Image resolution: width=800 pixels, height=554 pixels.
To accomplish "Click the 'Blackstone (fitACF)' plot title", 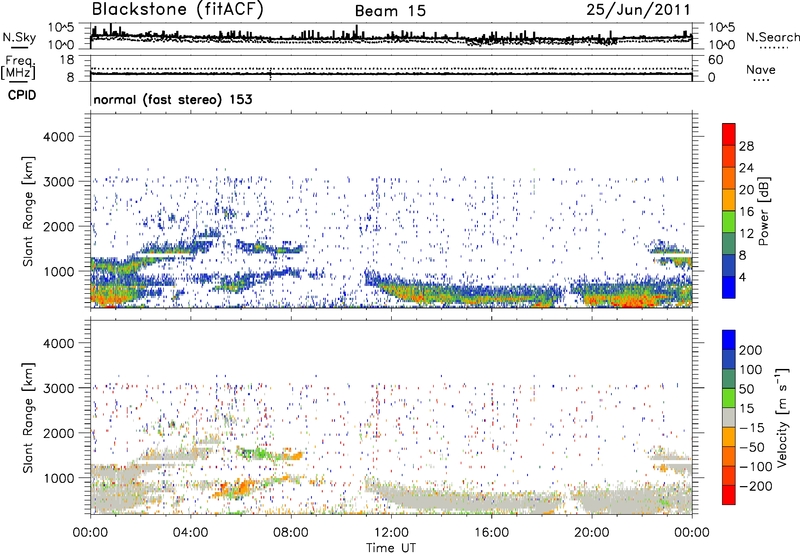I will [177, 9].
